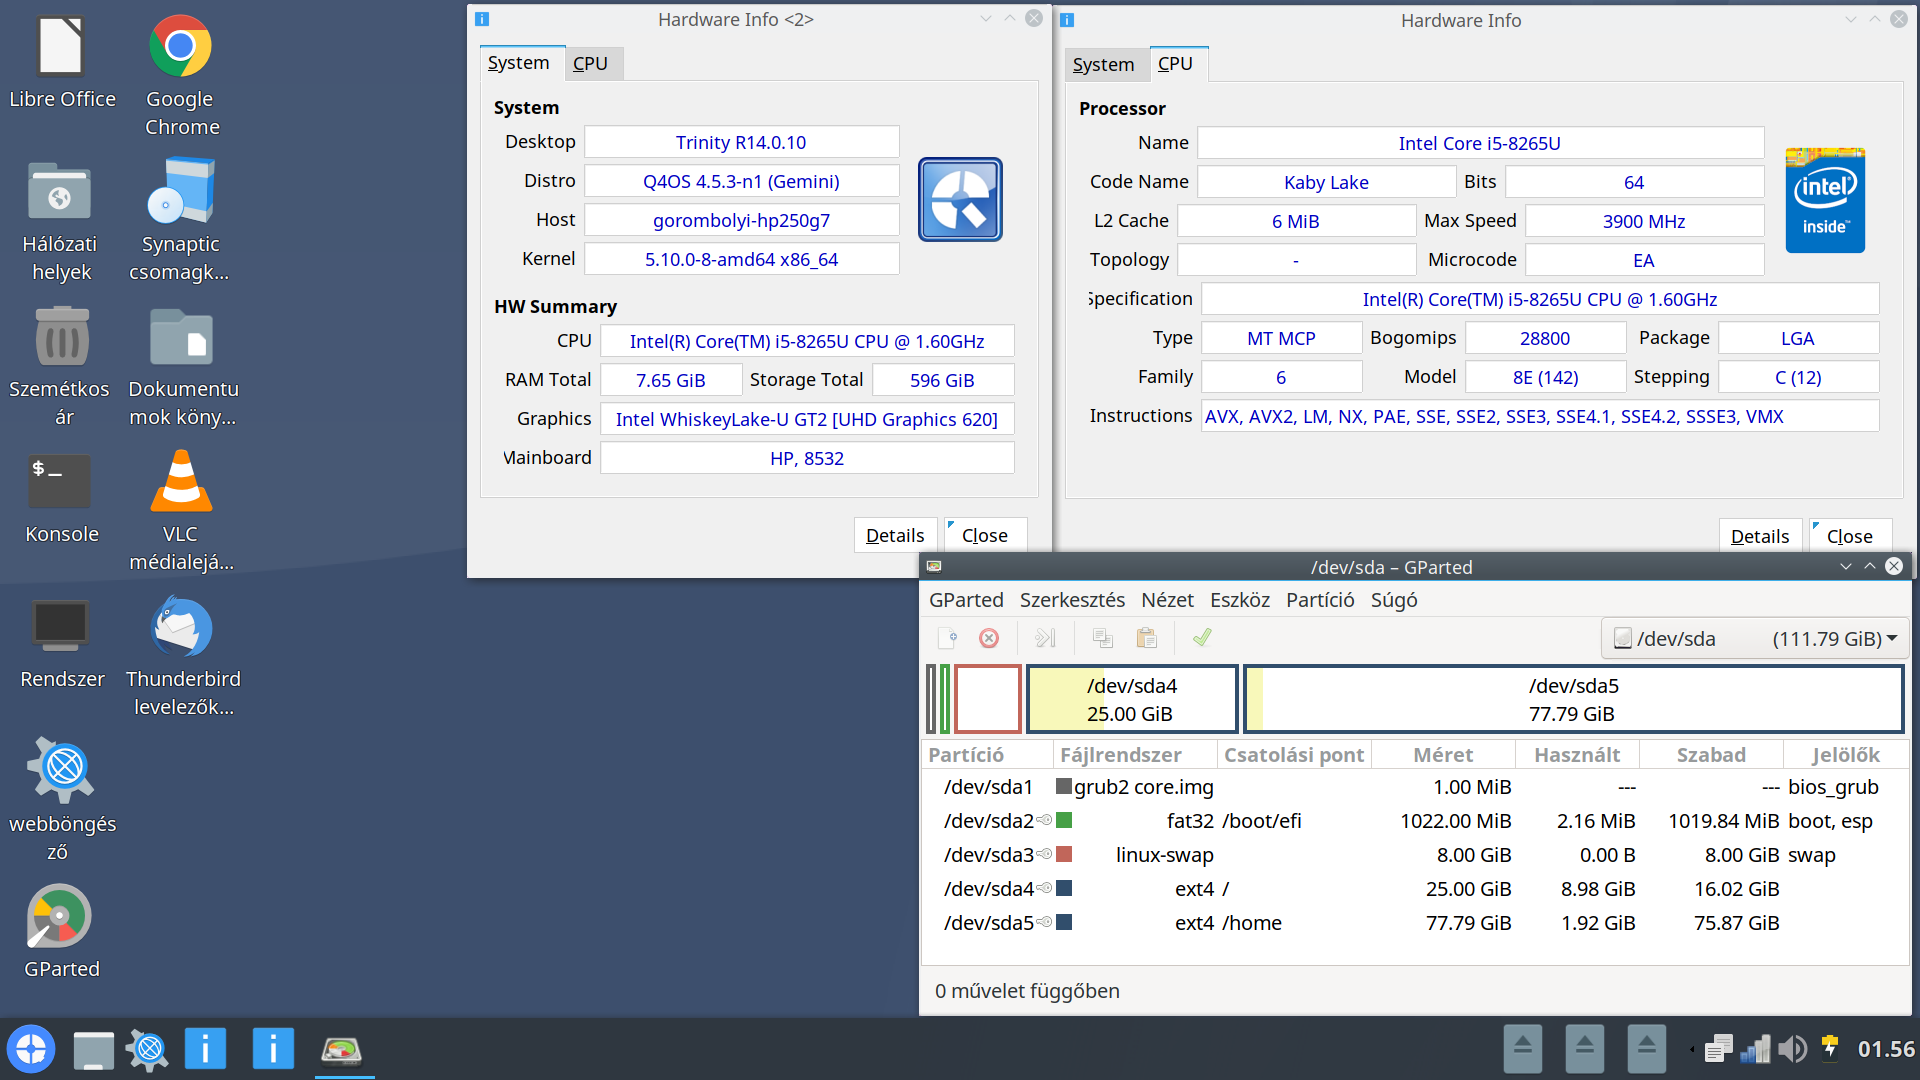Open Eszköz menu in GParted
Image resolution: width=1920 pixels, height=1080 pixels.
[x=1240, y=600]
